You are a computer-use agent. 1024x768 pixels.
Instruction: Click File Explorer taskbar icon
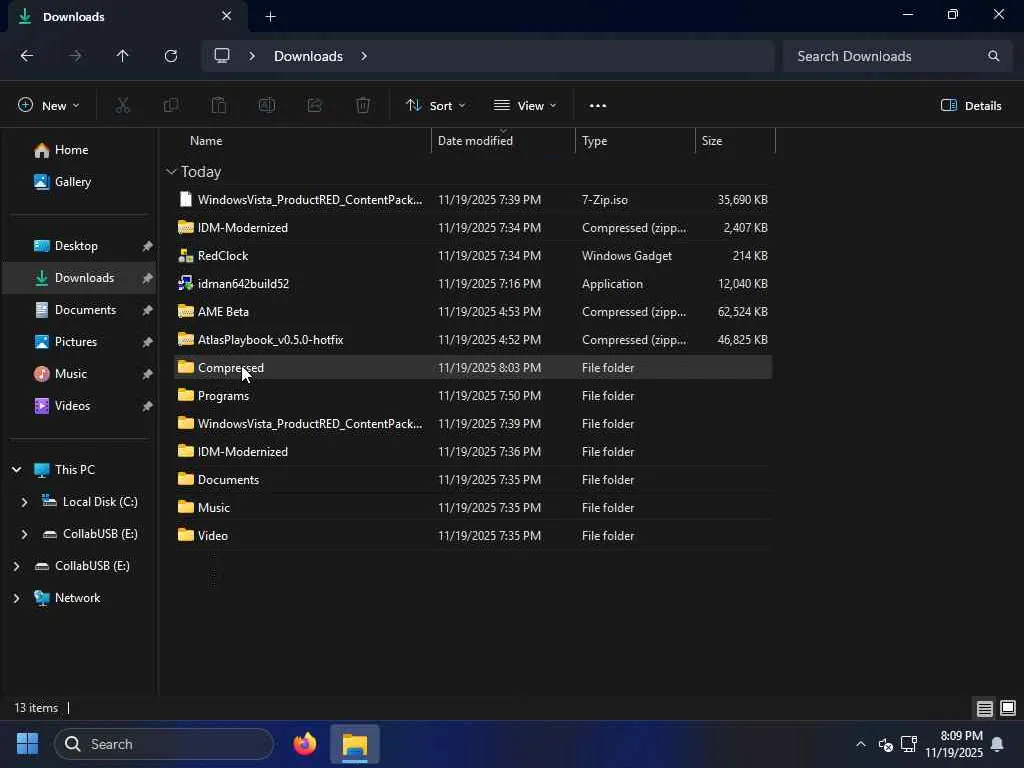pyautogui.click(x=355, y=744)
